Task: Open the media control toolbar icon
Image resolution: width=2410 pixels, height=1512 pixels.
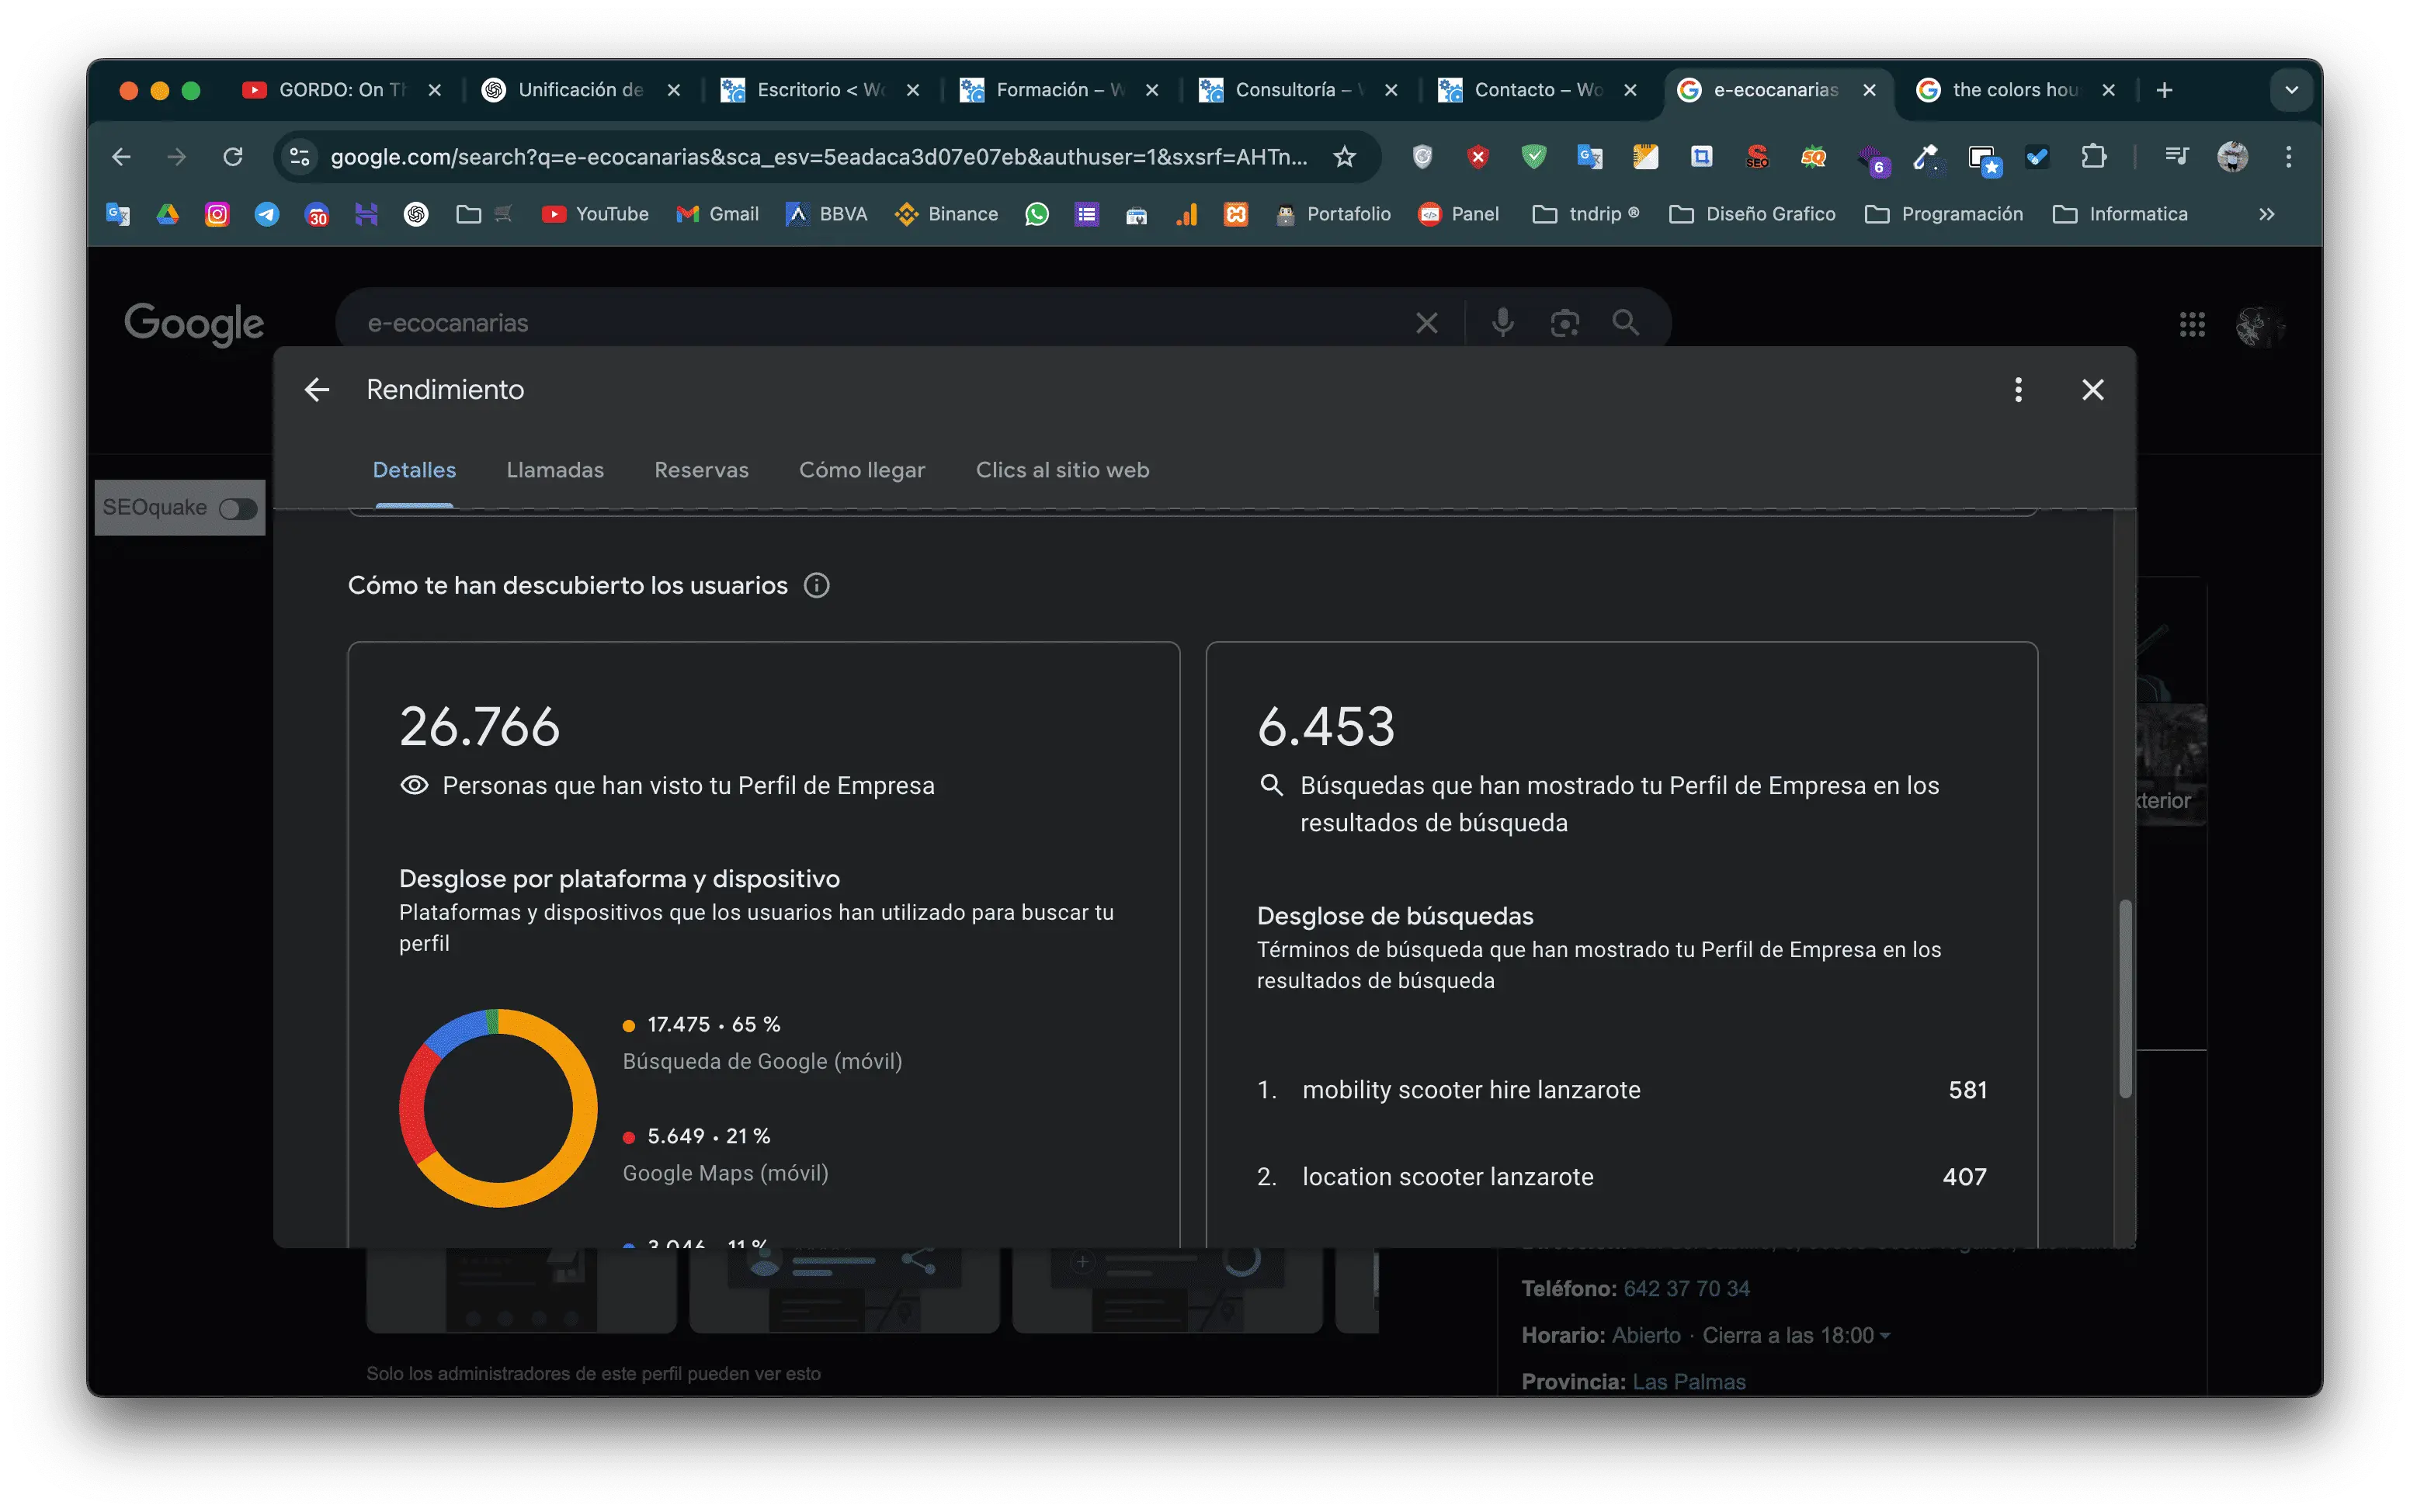Action: pyautogui.click(x=2176, y=157)
